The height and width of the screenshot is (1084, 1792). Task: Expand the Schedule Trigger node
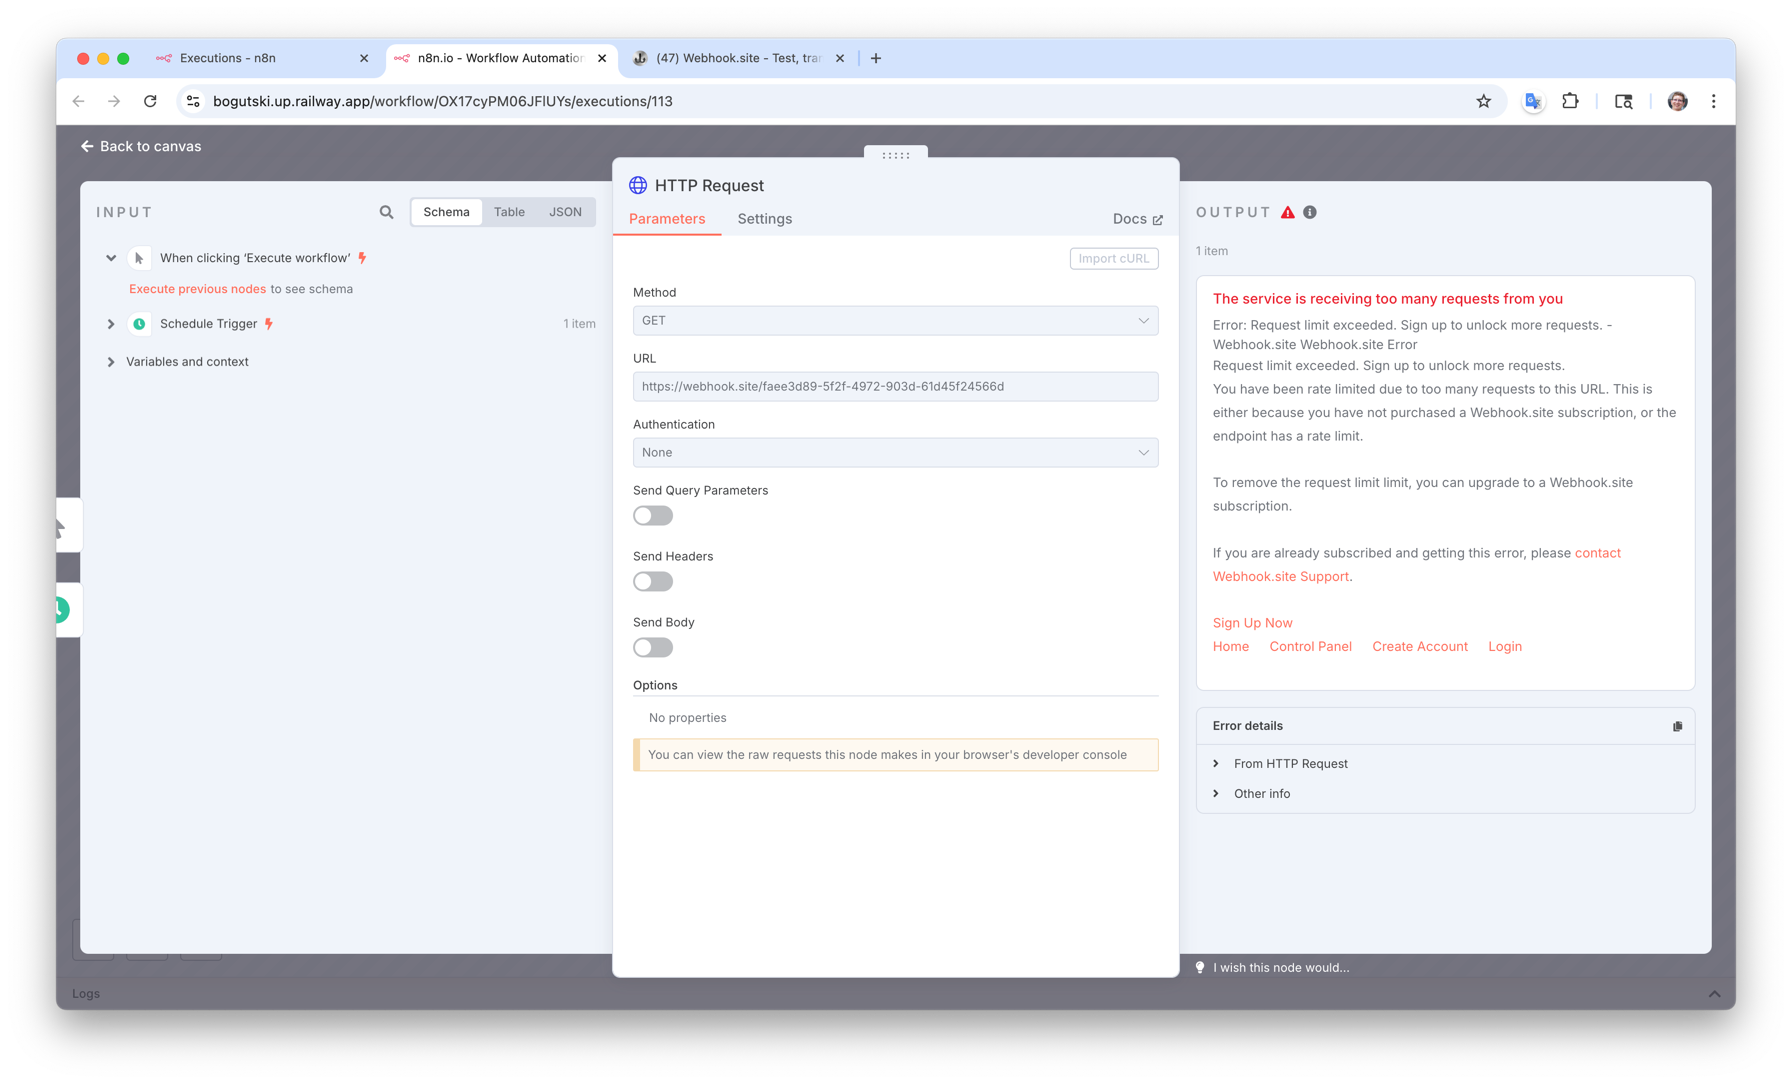[x=111, y=324]
